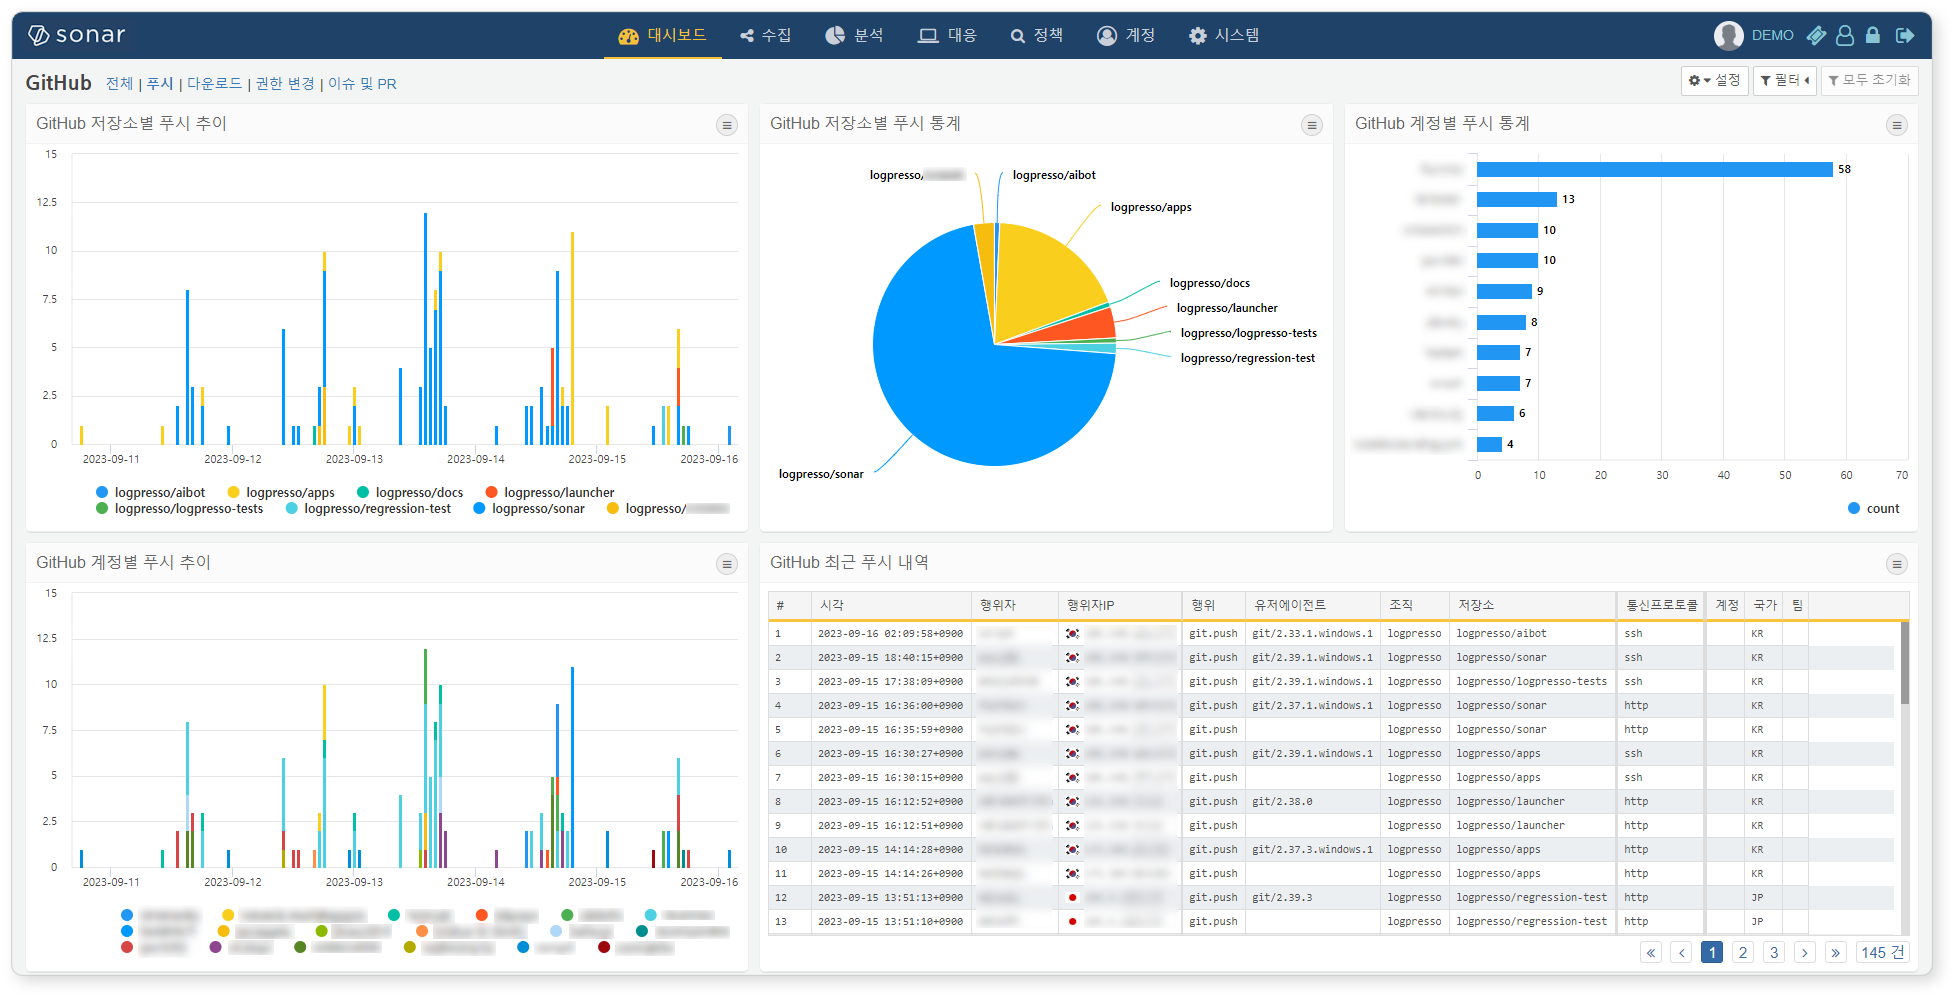The width and height of the screenshot is (1955, 998).
Task: Toggle logpresso/docs legend series
Action: tap(410, 492)
